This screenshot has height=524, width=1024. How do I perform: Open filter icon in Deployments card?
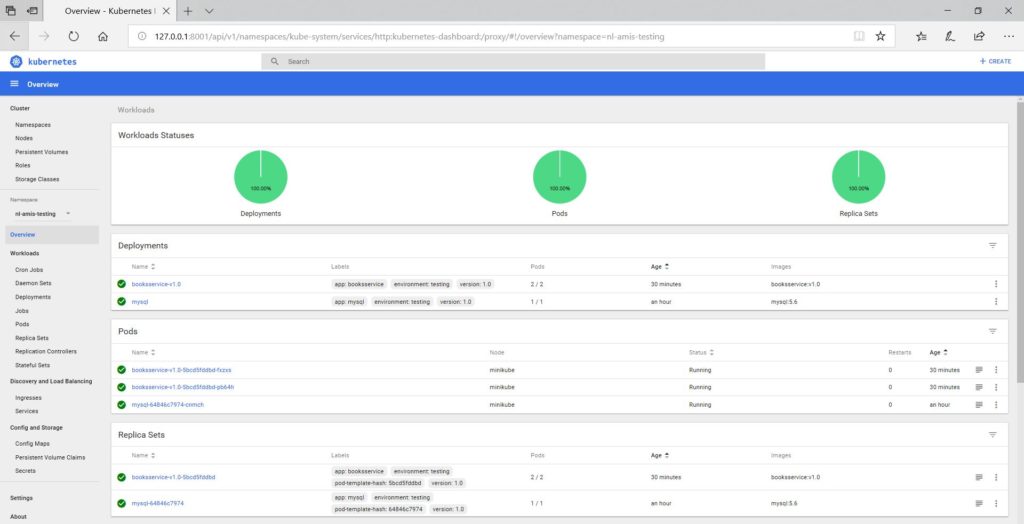coord(992,245)
